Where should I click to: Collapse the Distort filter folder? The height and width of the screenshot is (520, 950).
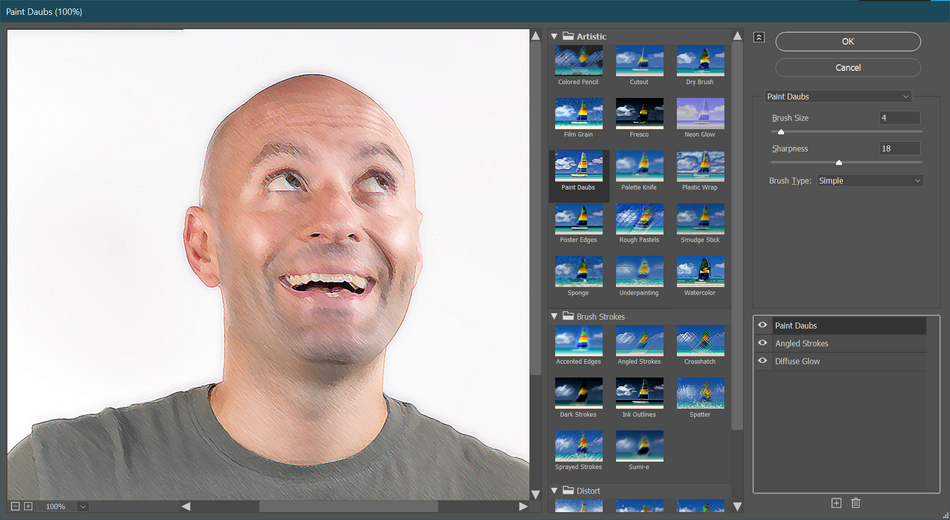pyautogui.click(x=554, y=491)
